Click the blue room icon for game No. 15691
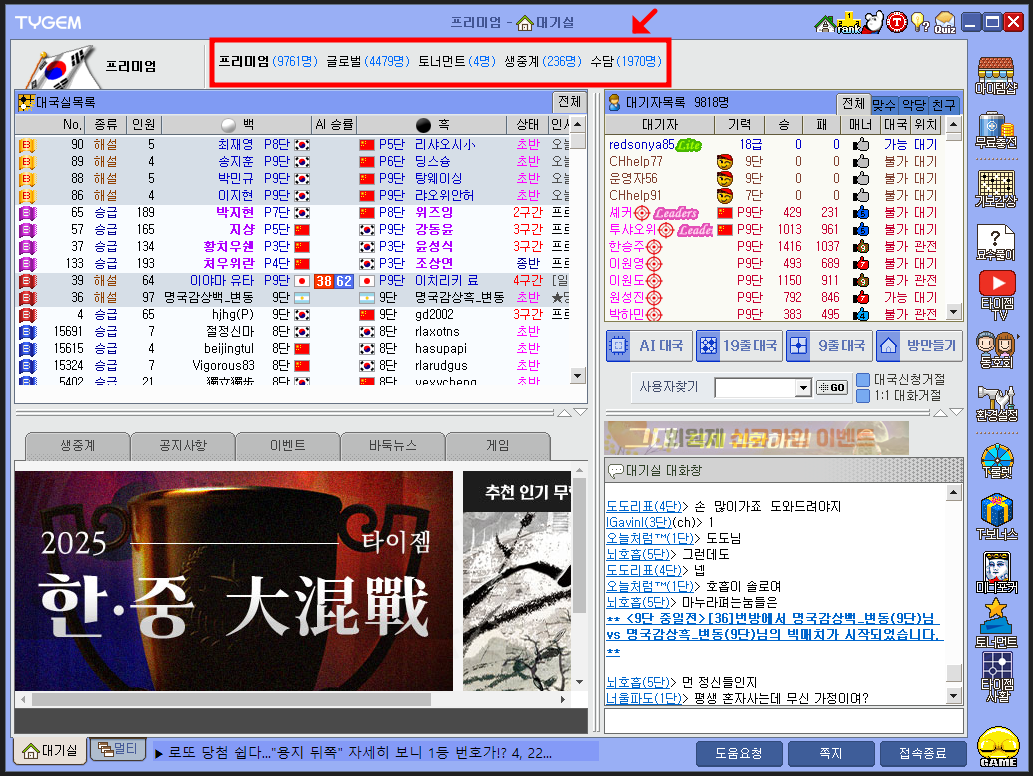This screenshot has height=776, width=1033. point(27,331)
